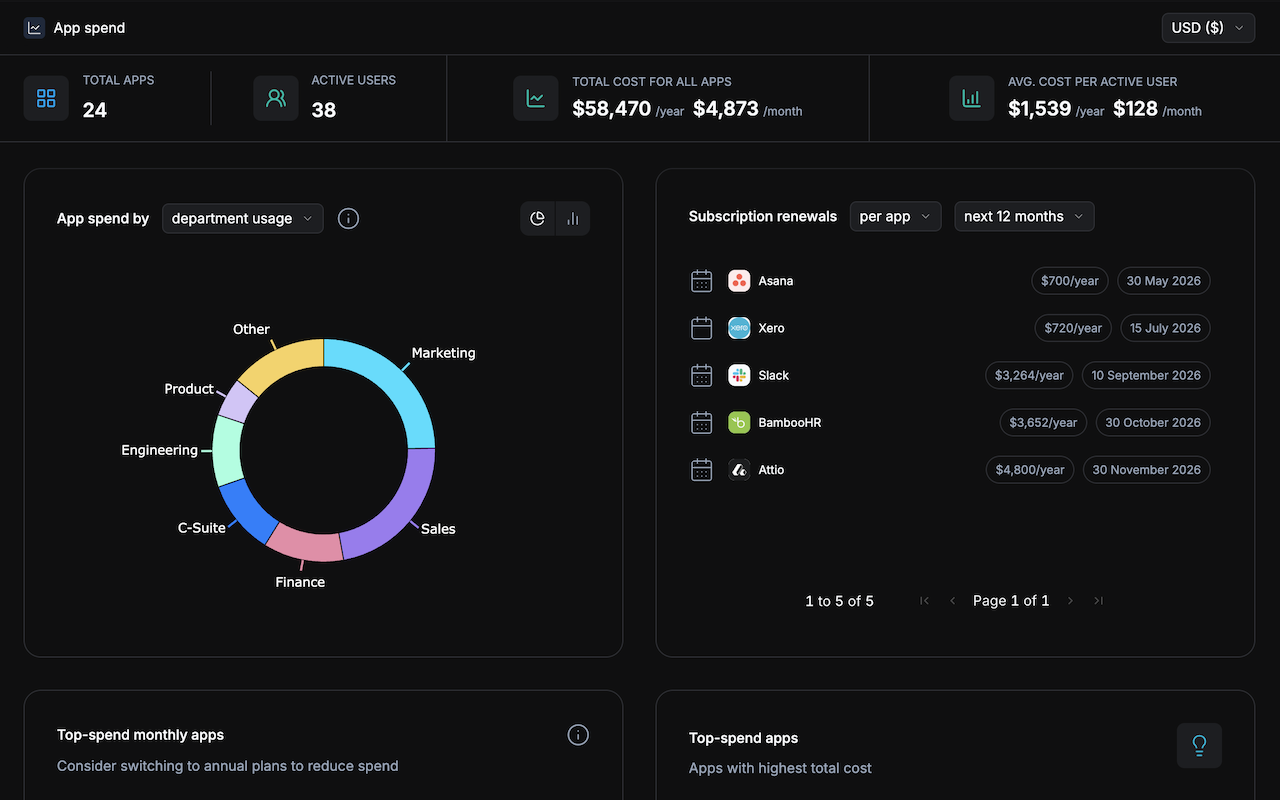The image size is (1280, 800).
Task: Click the Slack app logo
Action: pos(739,375)
